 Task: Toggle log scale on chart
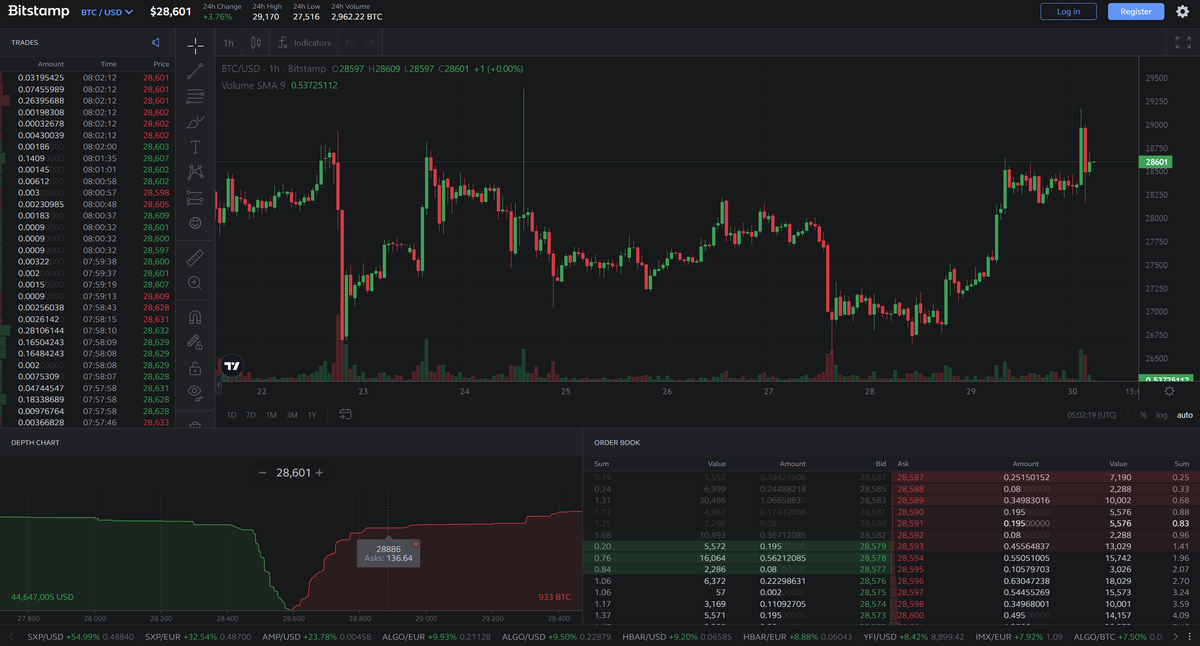(1161, 415)
